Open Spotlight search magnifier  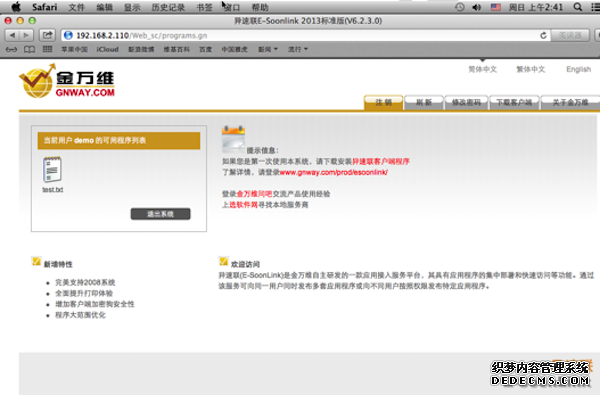point(578,7)
